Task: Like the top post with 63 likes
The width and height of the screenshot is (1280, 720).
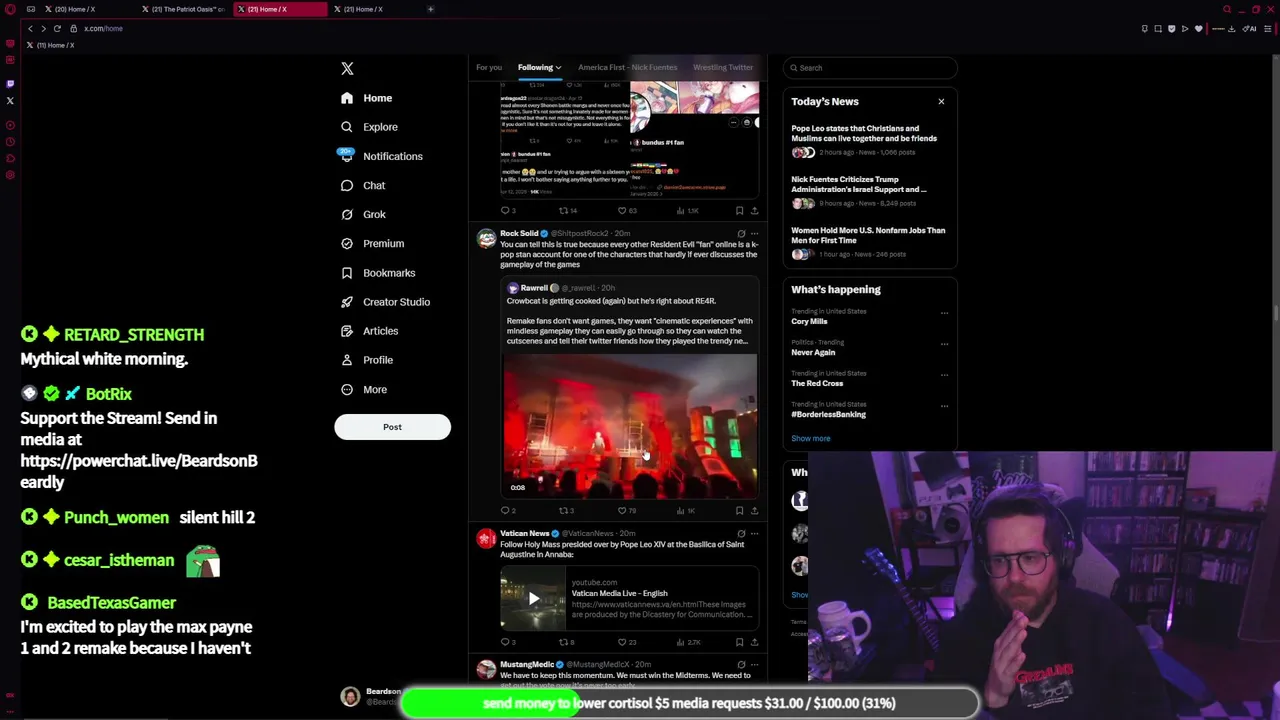Action: tap(627, 211)
